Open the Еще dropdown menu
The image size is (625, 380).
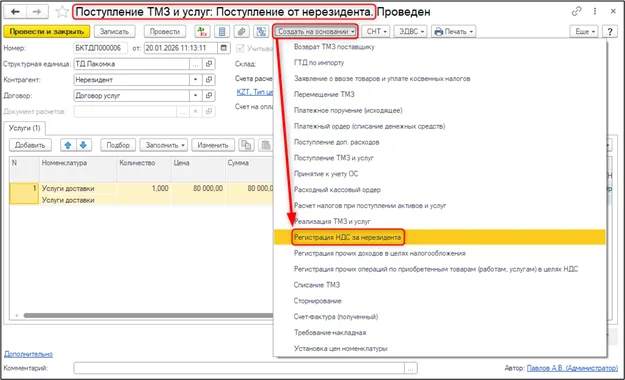pyautogui.click(x=584, y=32)
